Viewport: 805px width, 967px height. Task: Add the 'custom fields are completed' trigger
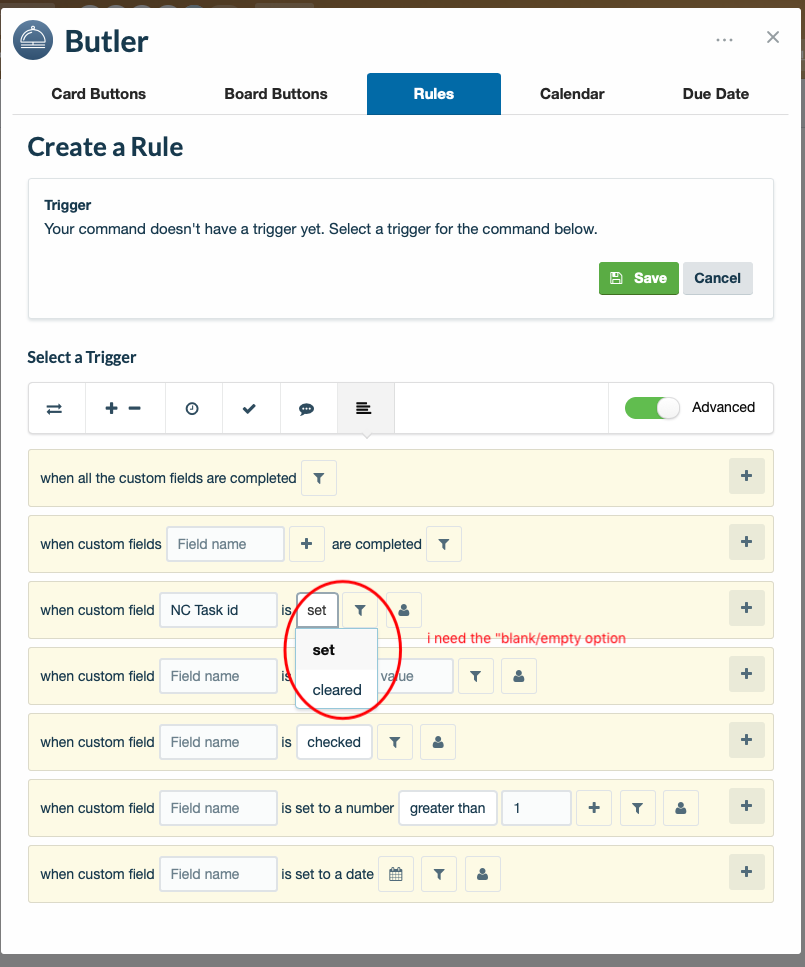coord(746,541)
